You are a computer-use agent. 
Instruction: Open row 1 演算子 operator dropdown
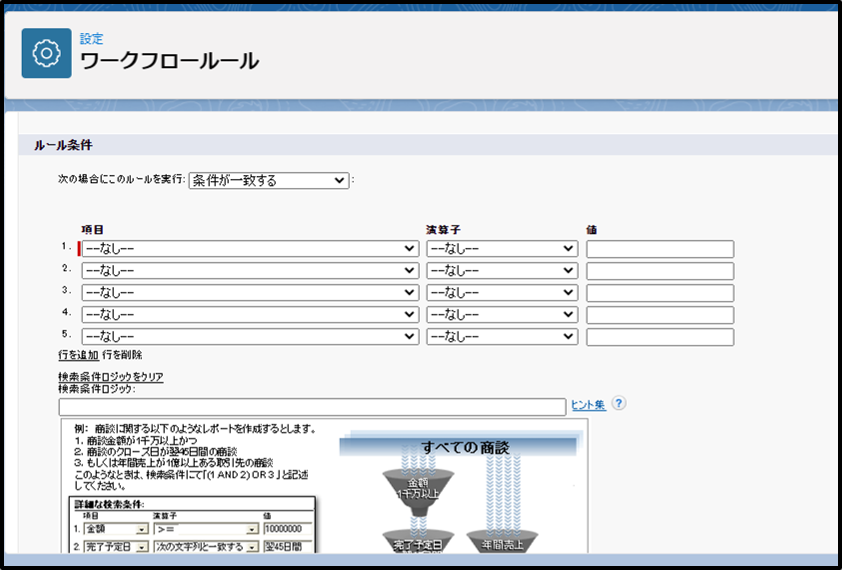click(502, 249)
